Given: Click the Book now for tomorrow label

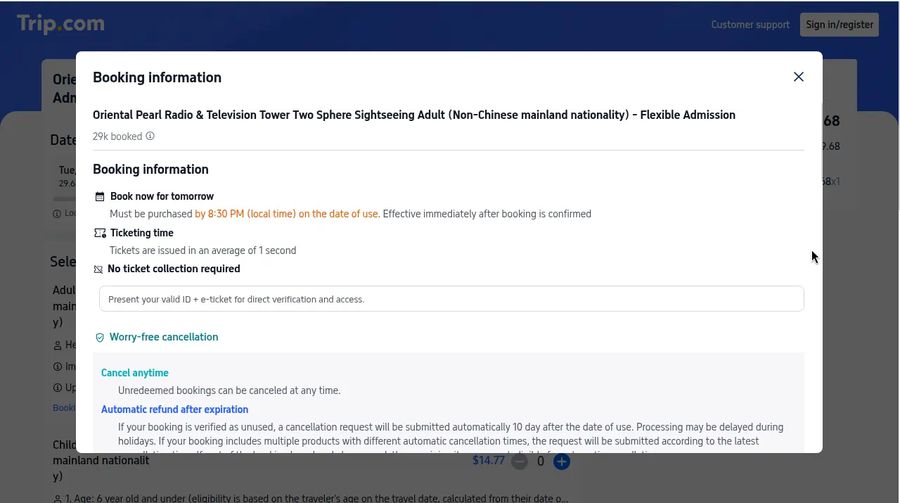Looking at the screenshot, I should (x=162, y=196).
